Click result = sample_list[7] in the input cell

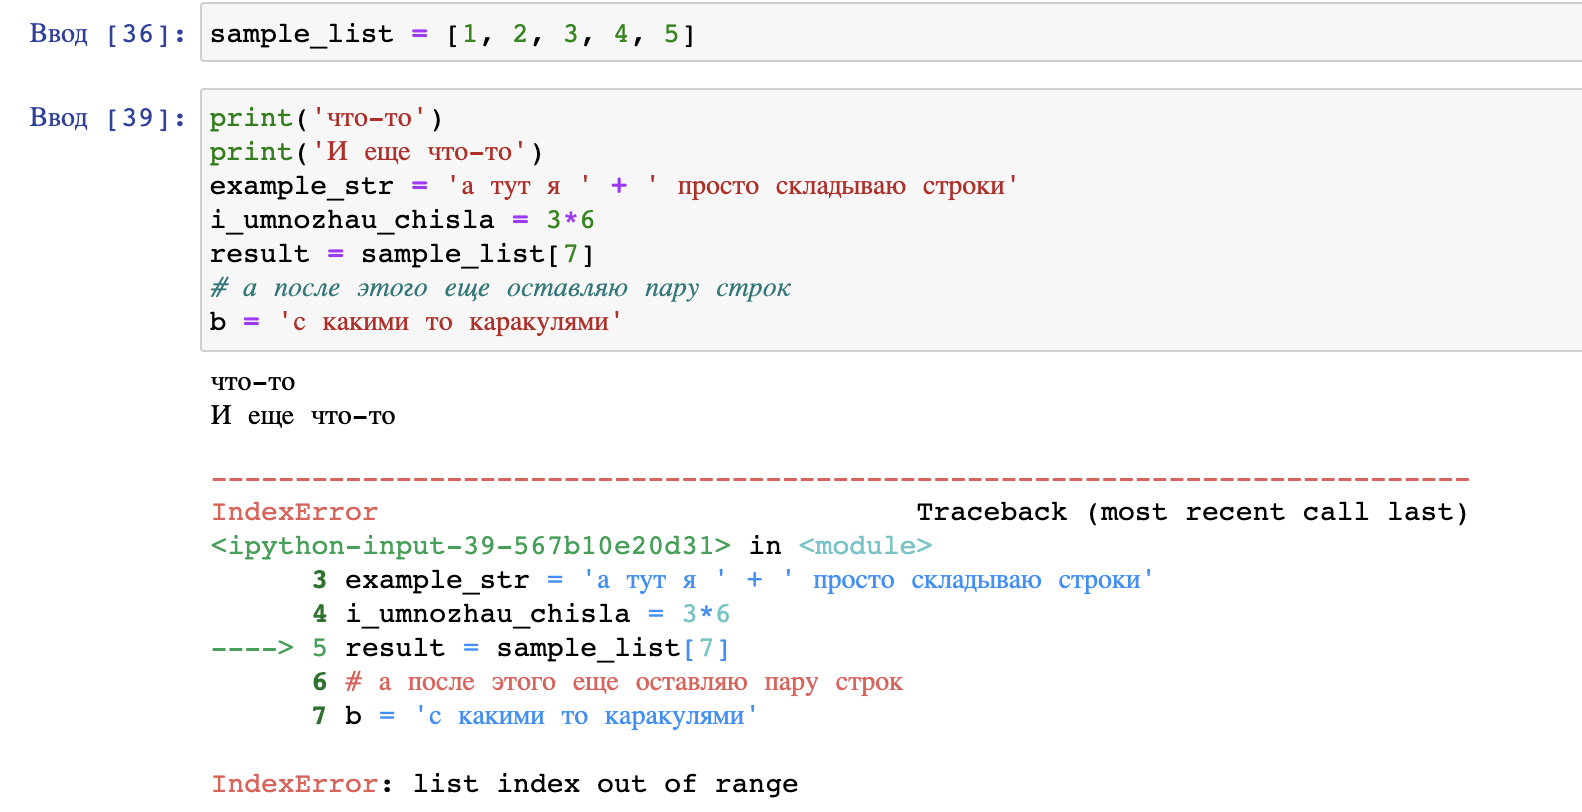click(401, 254)
